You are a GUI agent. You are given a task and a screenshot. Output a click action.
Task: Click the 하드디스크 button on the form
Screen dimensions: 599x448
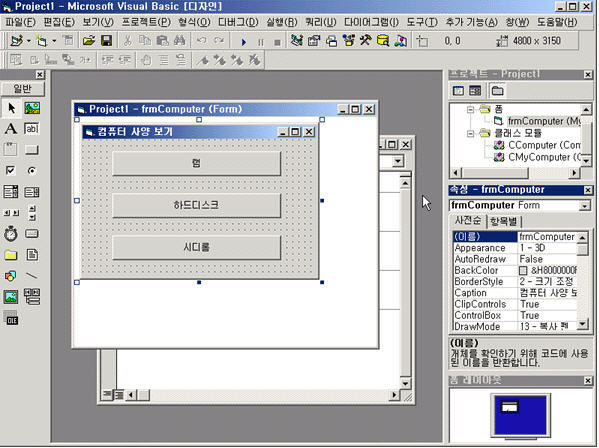(x=196, y=205)
